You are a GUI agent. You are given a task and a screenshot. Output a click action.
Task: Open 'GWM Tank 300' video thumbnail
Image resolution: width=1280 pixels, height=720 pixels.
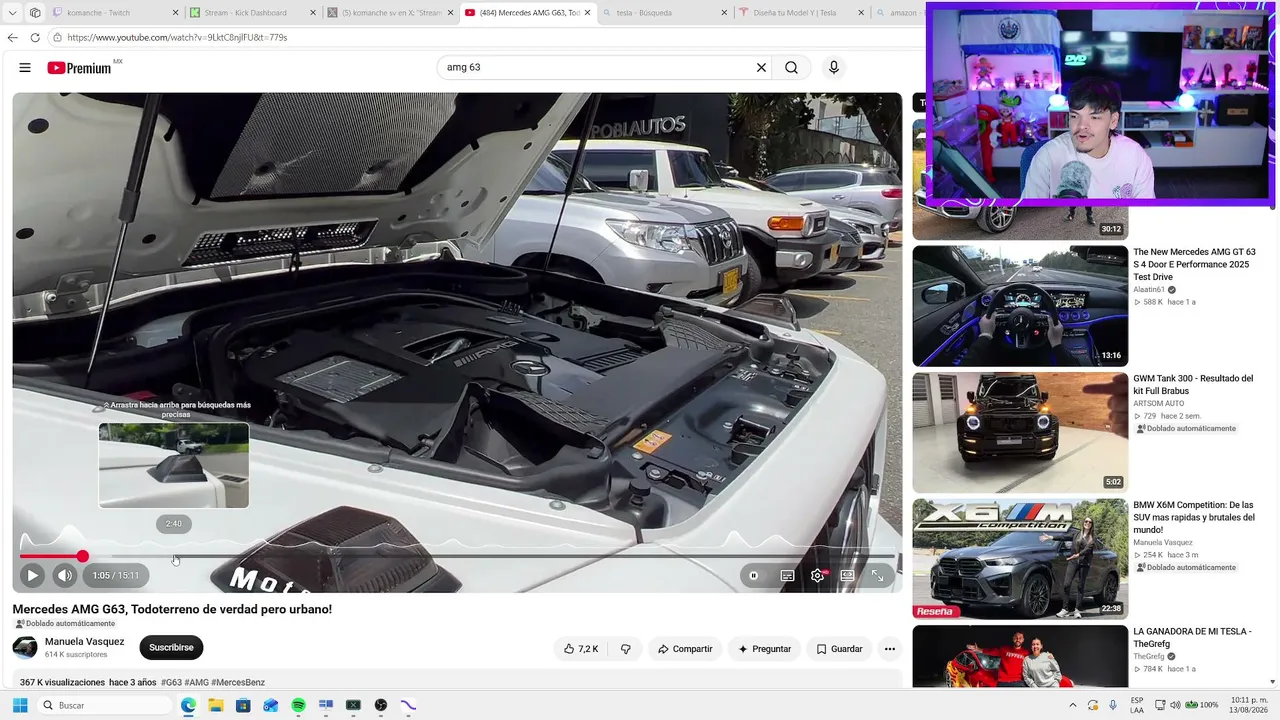coord(1020,433)
